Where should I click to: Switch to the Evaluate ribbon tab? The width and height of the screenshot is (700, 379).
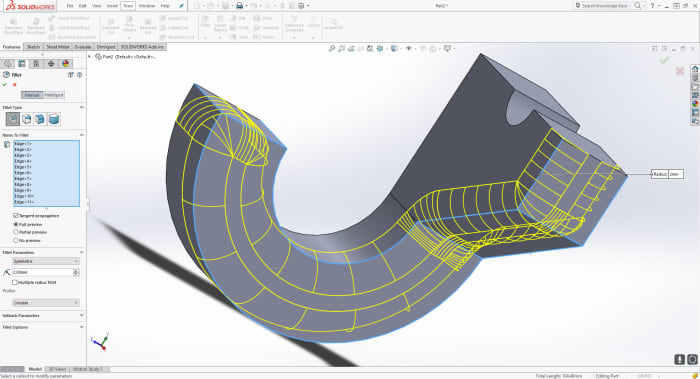83,47
